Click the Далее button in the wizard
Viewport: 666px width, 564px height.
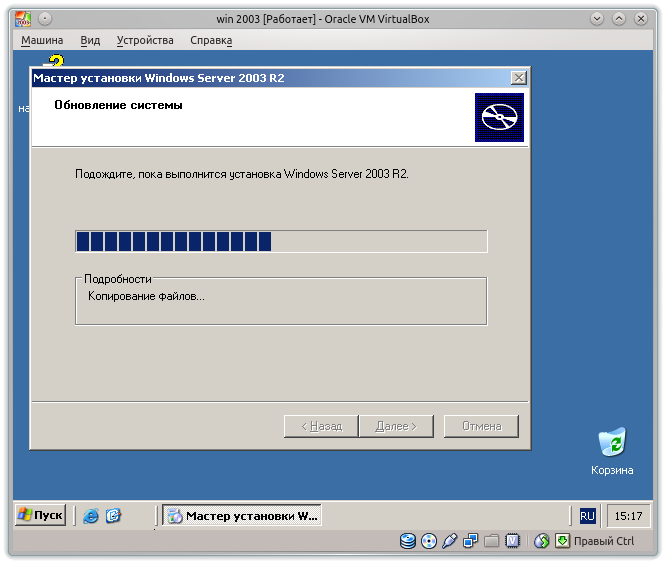[396, 426]
